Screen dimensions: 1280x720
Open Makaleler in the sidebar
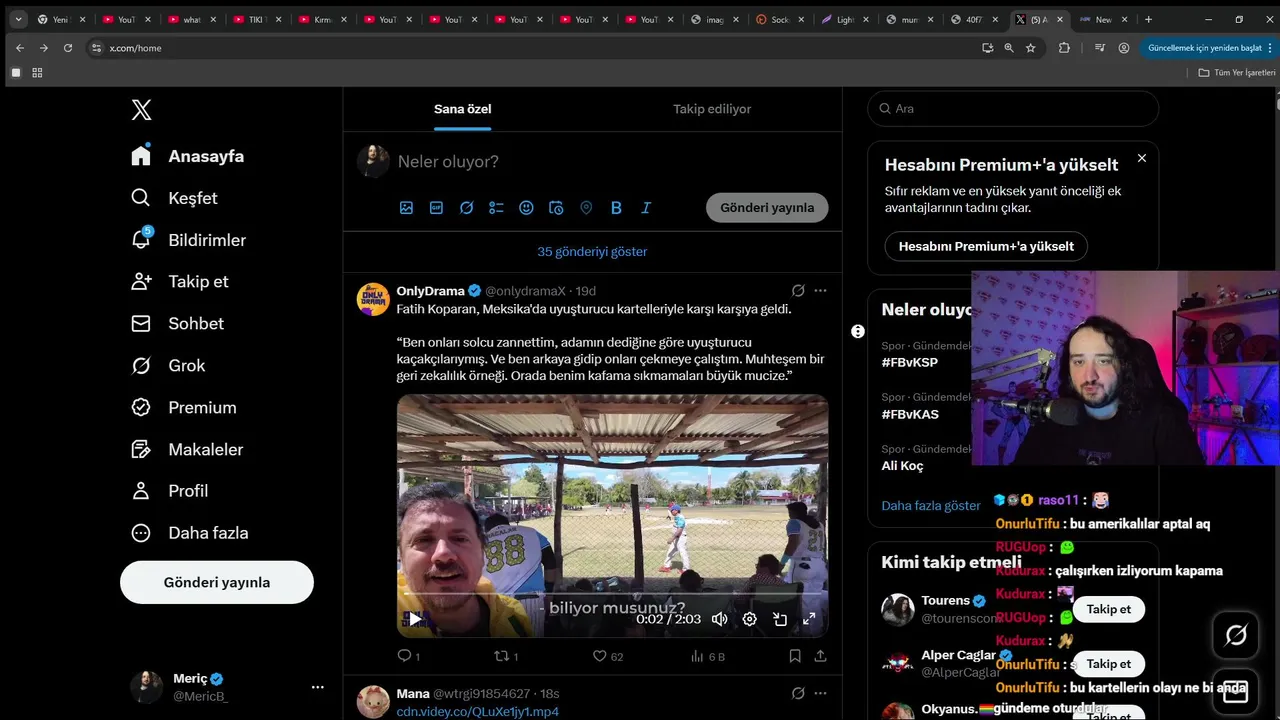tap(188, 450)
